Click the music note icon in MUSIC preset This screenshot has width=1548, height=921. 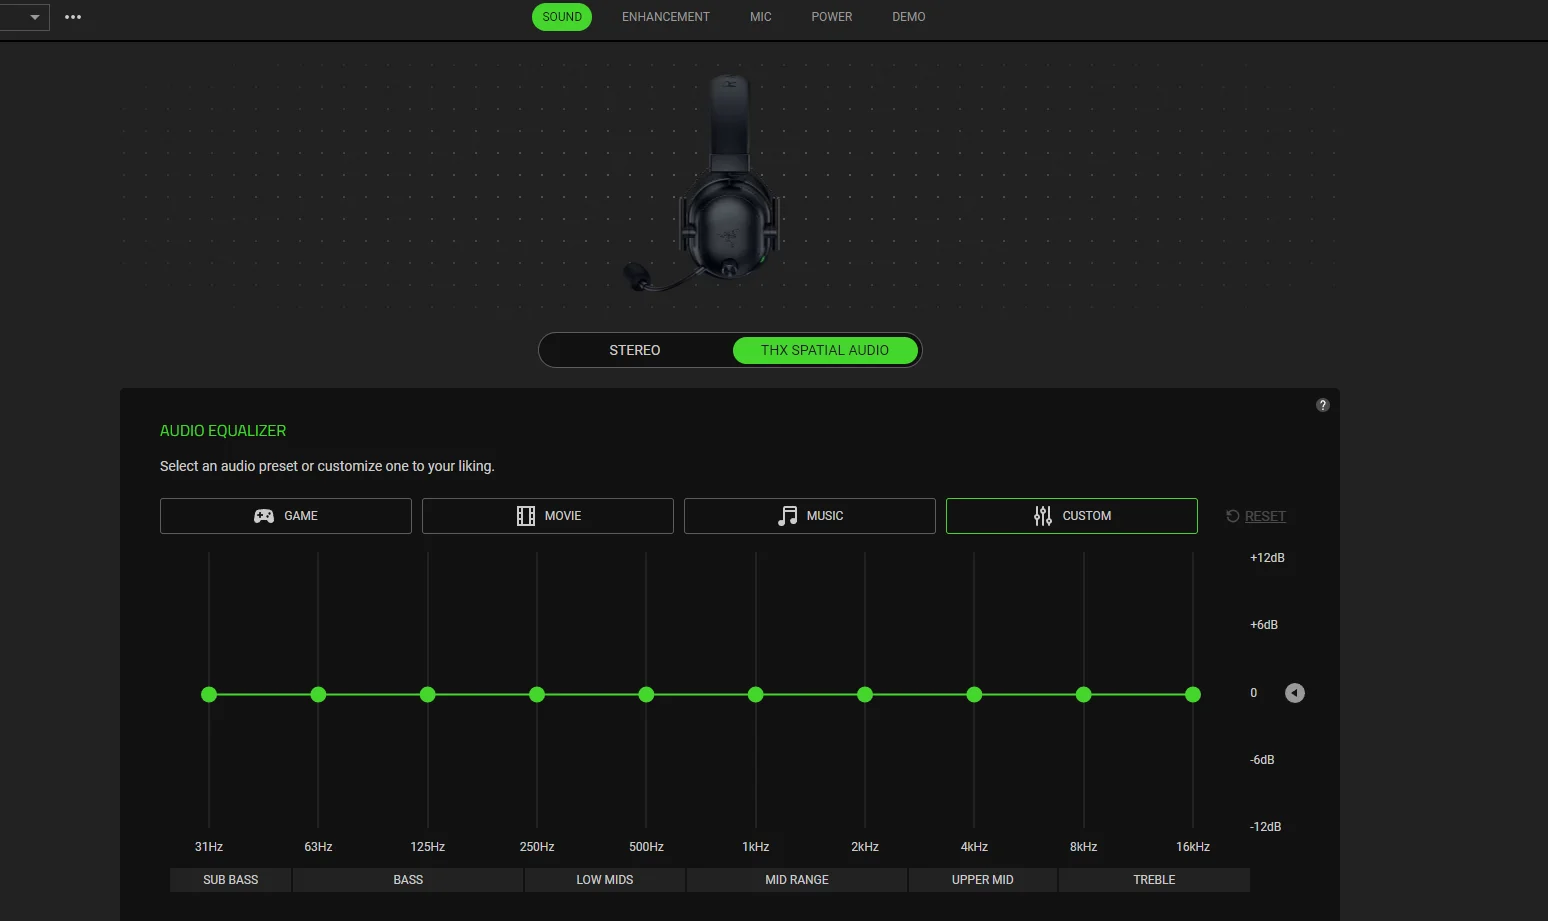(x=788, y=516)
